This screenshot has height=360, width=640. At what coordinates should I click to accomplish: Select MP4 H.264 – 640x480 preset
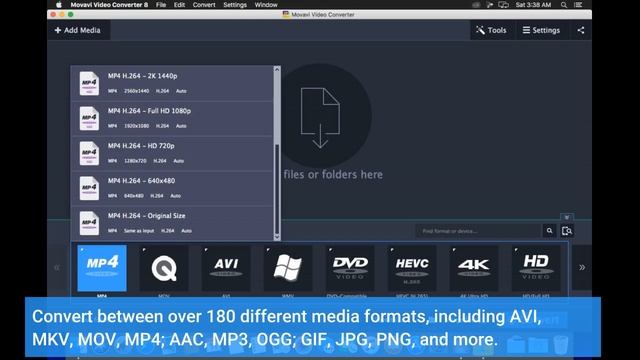coord(172,188)
